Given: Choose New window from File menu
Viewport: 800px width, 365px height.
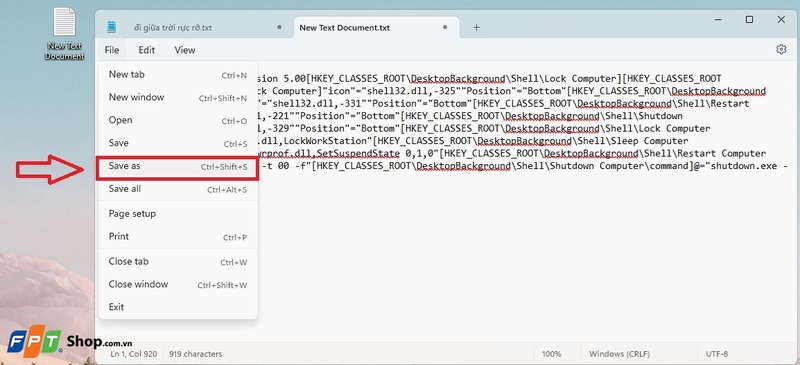Looking at the screenshot, I should pos(178,98).
